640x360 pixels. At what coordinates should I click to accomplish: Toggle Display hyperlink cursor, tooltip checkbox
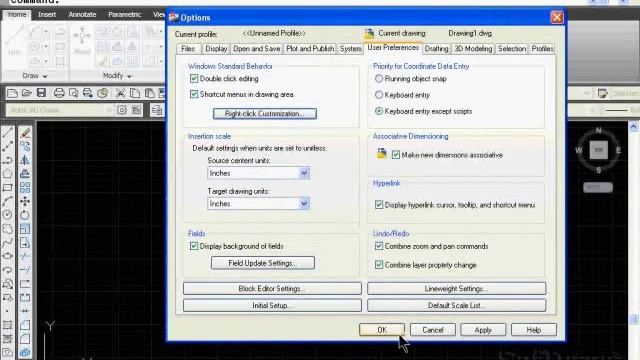[x=379, y=205]
